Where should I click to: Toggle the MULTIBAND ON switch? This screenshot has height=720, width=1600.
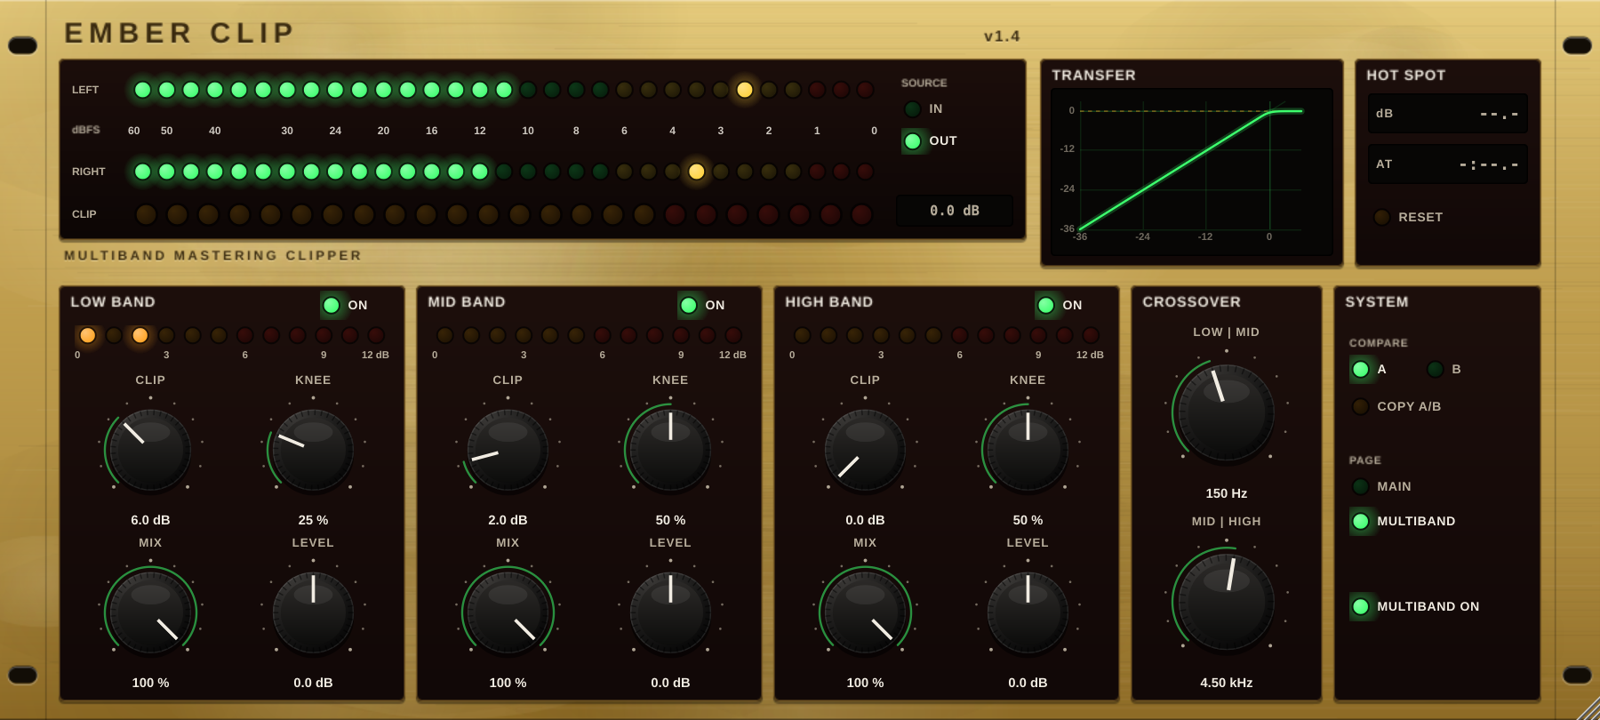tap(1415, 606)
